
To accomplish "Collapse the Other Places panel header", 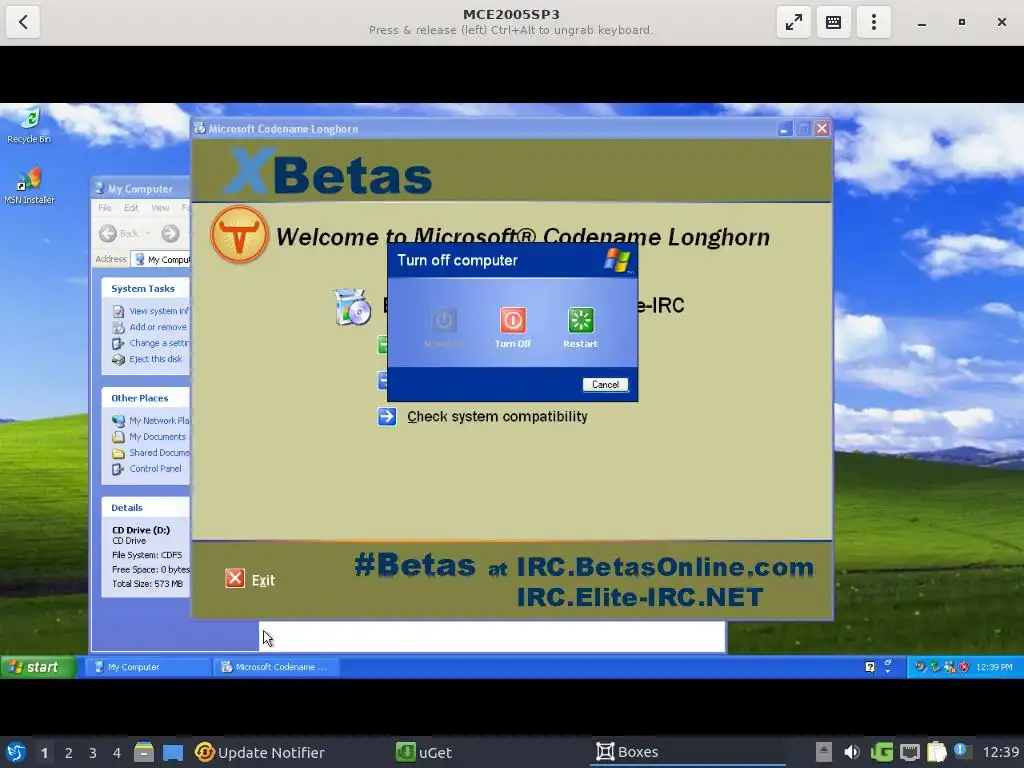I will tap(146, 398).
